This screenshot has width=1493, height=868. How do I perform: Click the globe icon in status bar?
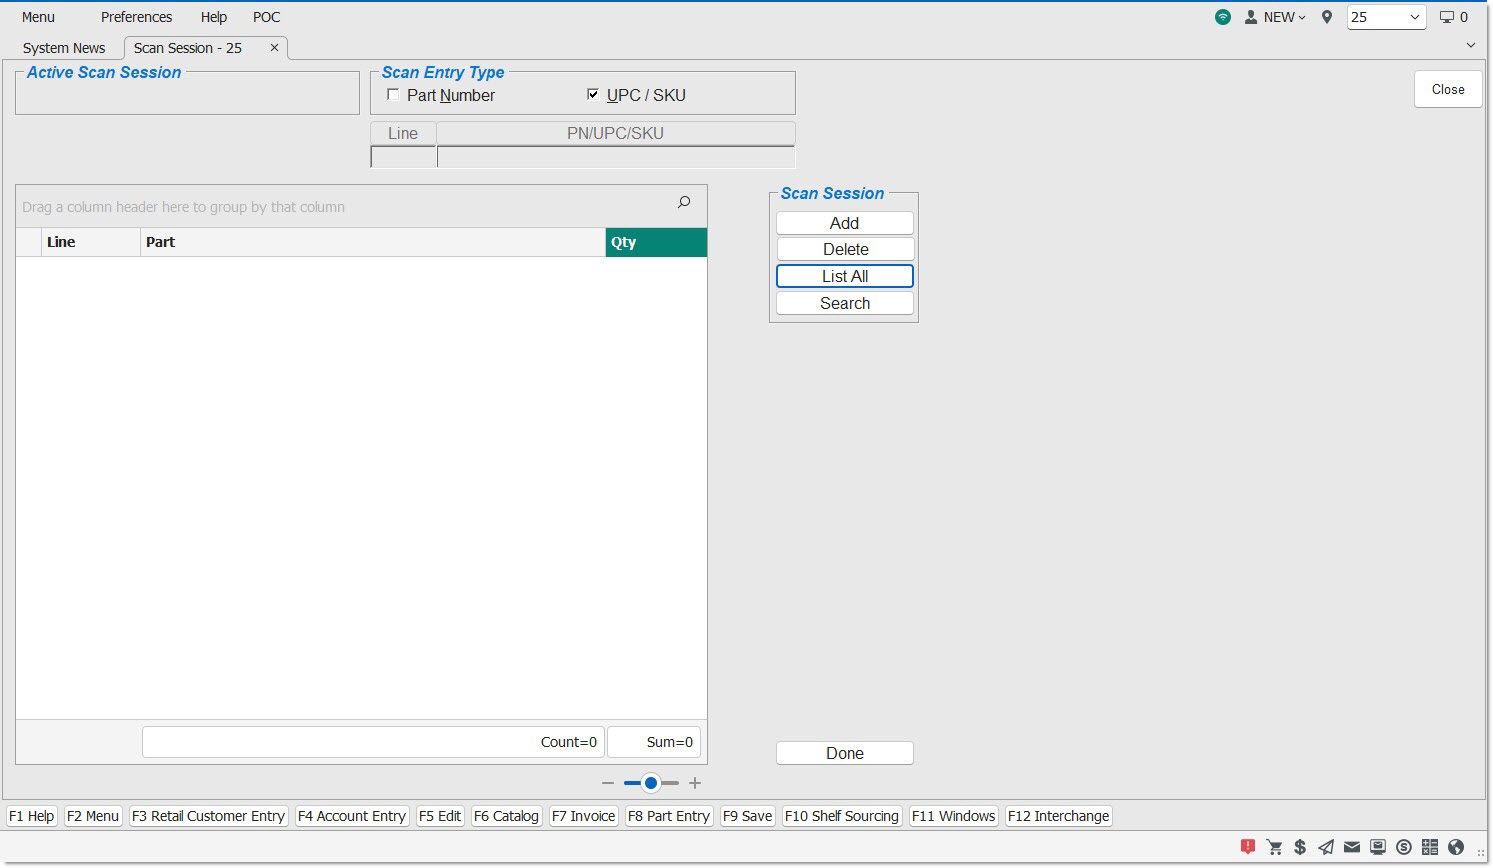pos(1456,847)
